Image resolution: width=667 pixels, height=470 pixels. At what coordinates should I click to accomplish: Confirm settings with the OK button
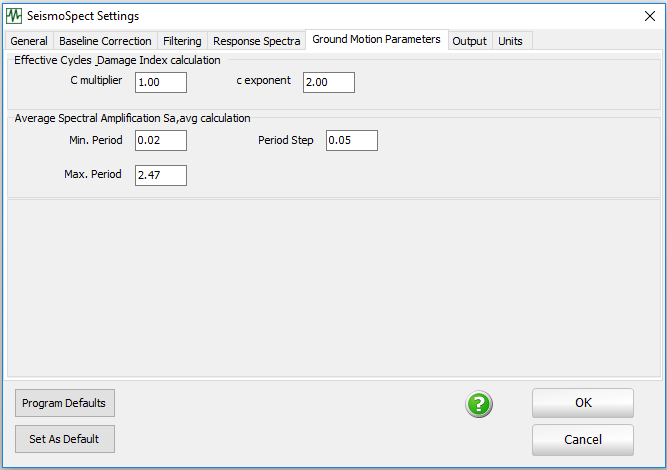(x=583, y=403)
